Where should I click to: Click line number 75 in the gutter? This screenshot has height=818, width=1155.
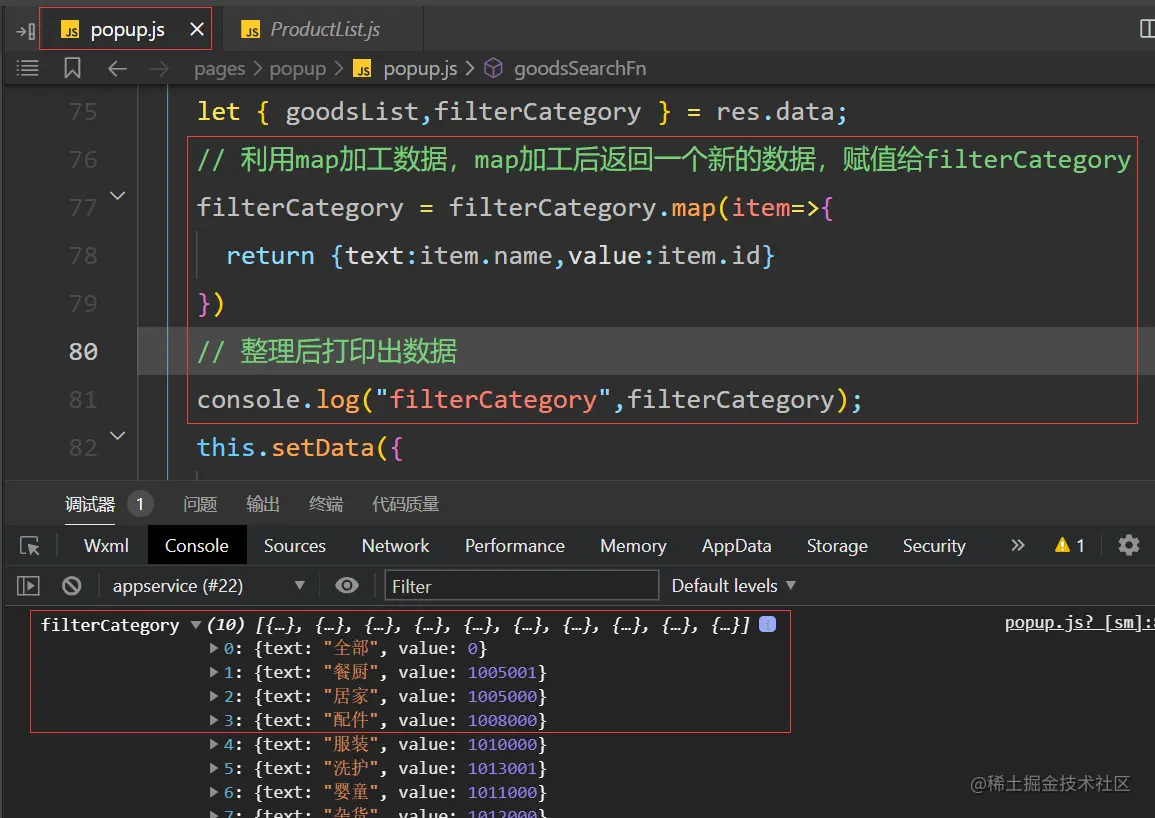point(83,112)
